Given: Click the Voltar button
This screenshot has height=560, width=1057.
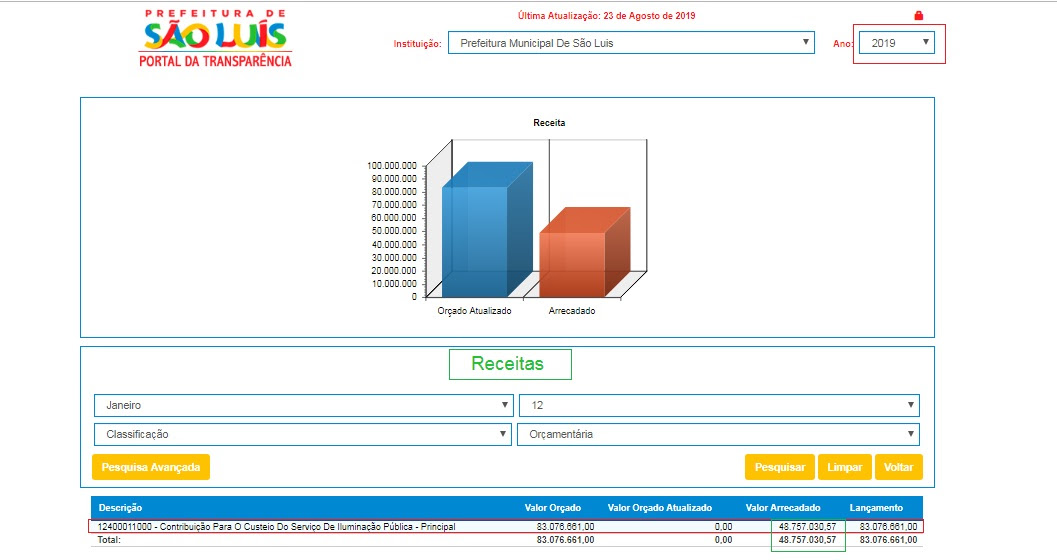Looking at the screenshot, I should point(899,467).
